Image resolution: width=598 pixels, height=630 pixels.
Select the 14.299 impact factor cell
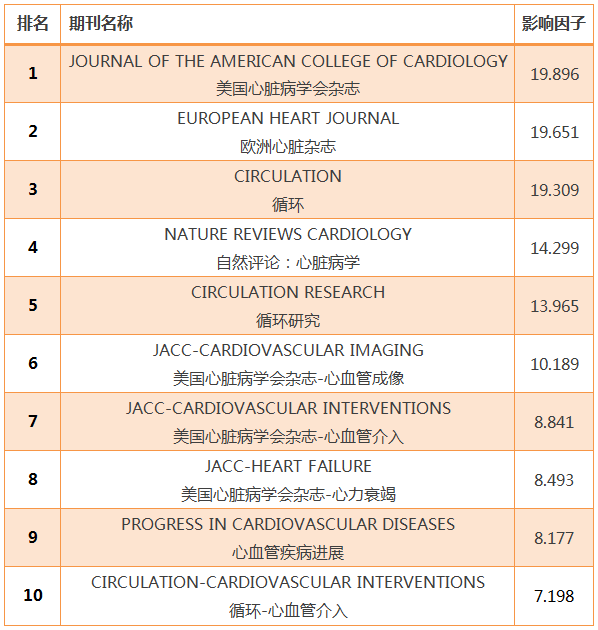pos(554,248)
